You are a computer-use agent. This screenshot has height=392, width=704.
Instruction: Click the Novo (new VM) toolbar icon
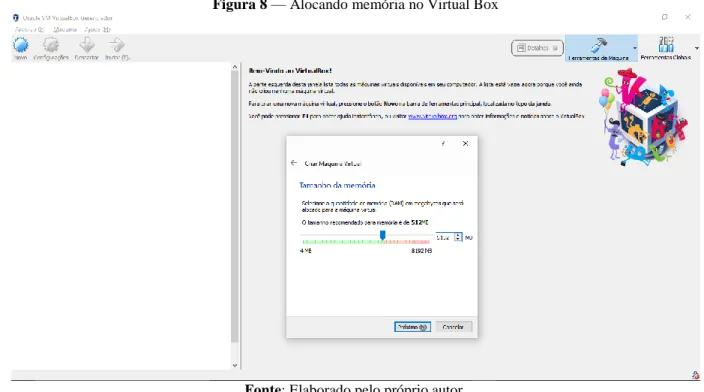click(21, 46)
